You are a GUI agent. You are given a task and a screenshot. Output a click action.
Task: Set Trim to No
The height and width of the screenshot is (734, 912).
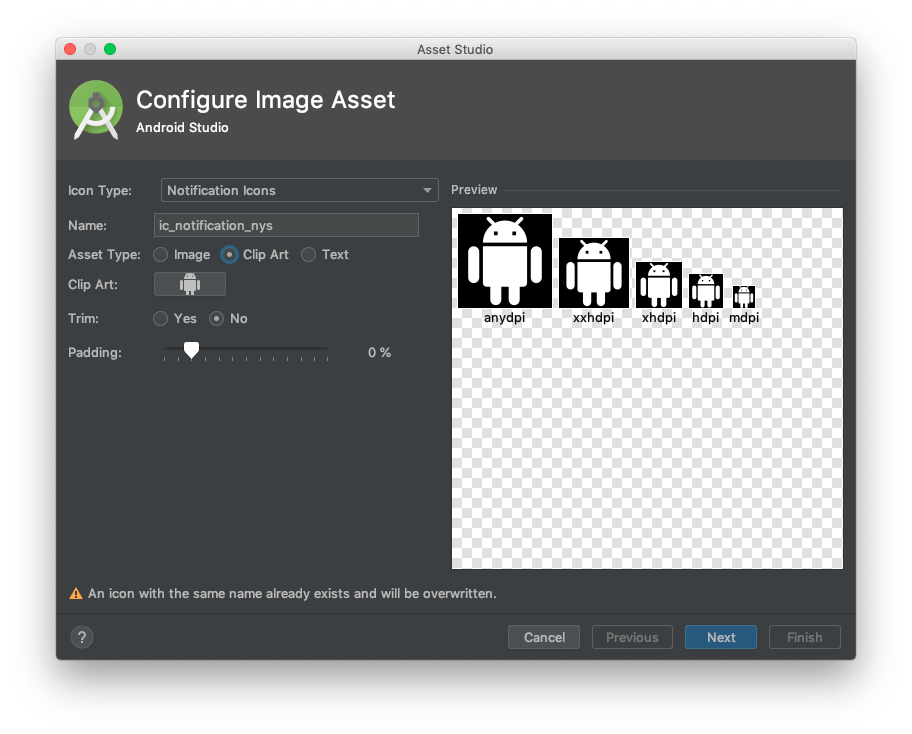tap(216, 319)
